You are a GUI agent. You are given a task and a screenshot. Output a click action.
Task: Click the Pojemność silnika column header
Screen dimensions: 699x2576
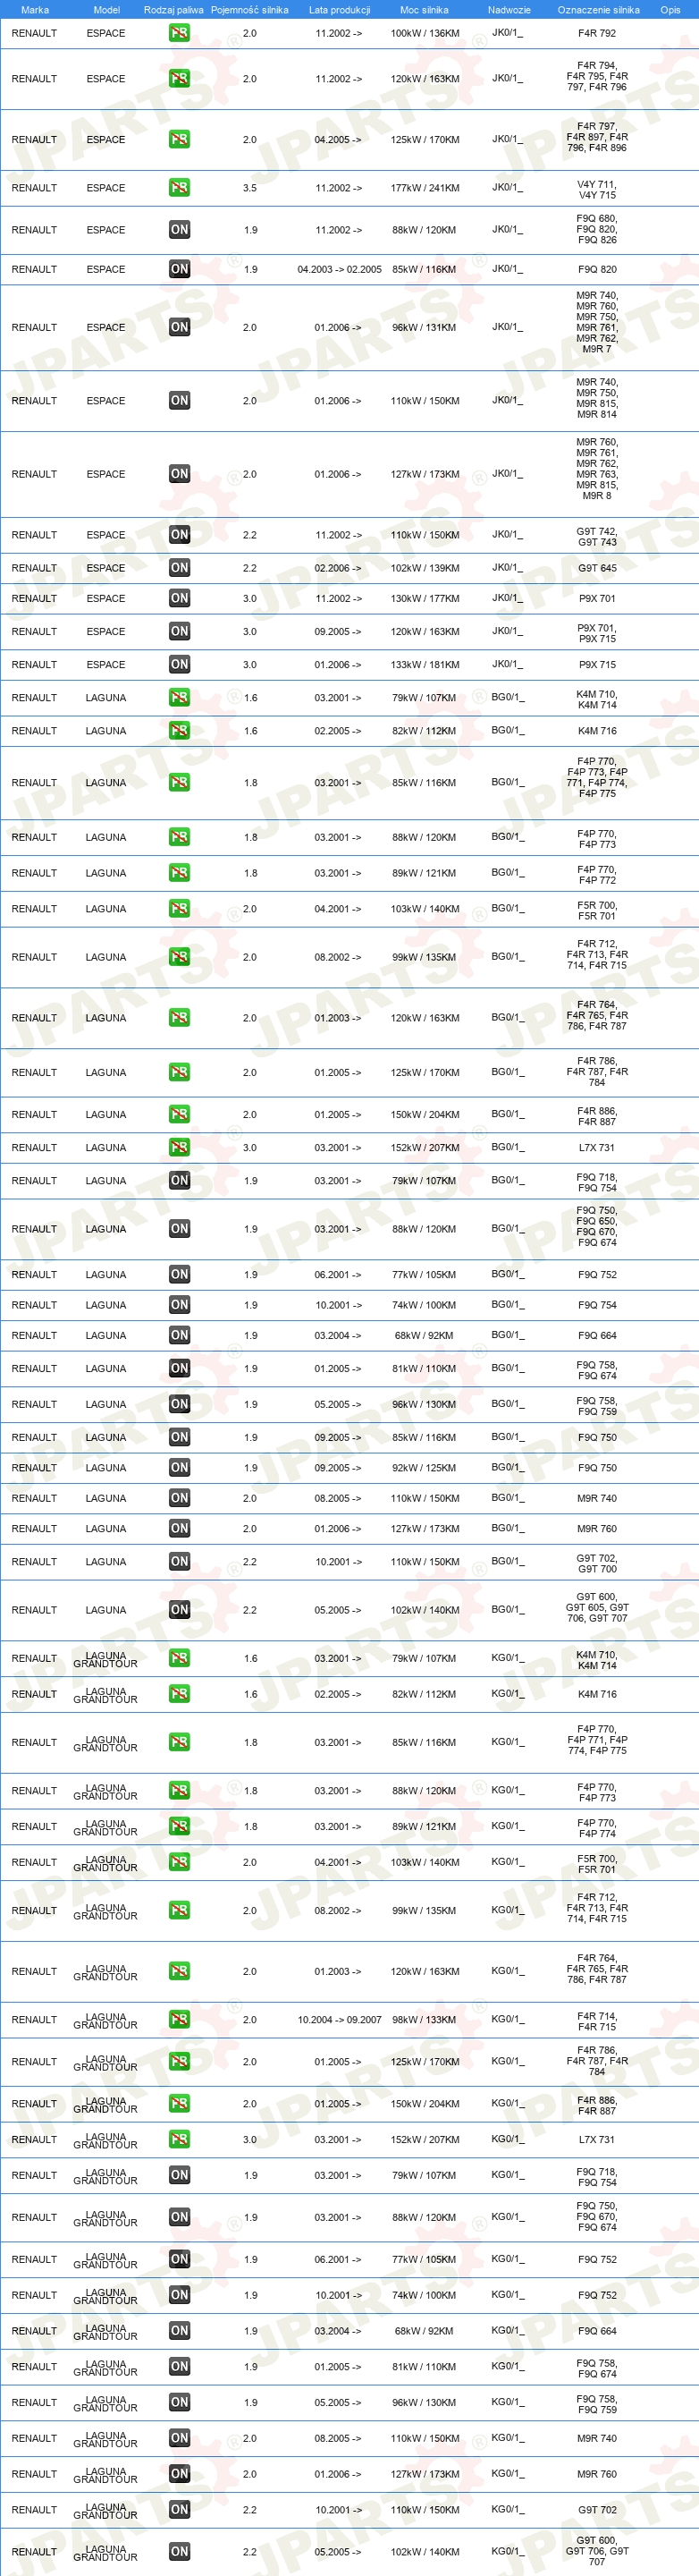click(x=250, y=10)
